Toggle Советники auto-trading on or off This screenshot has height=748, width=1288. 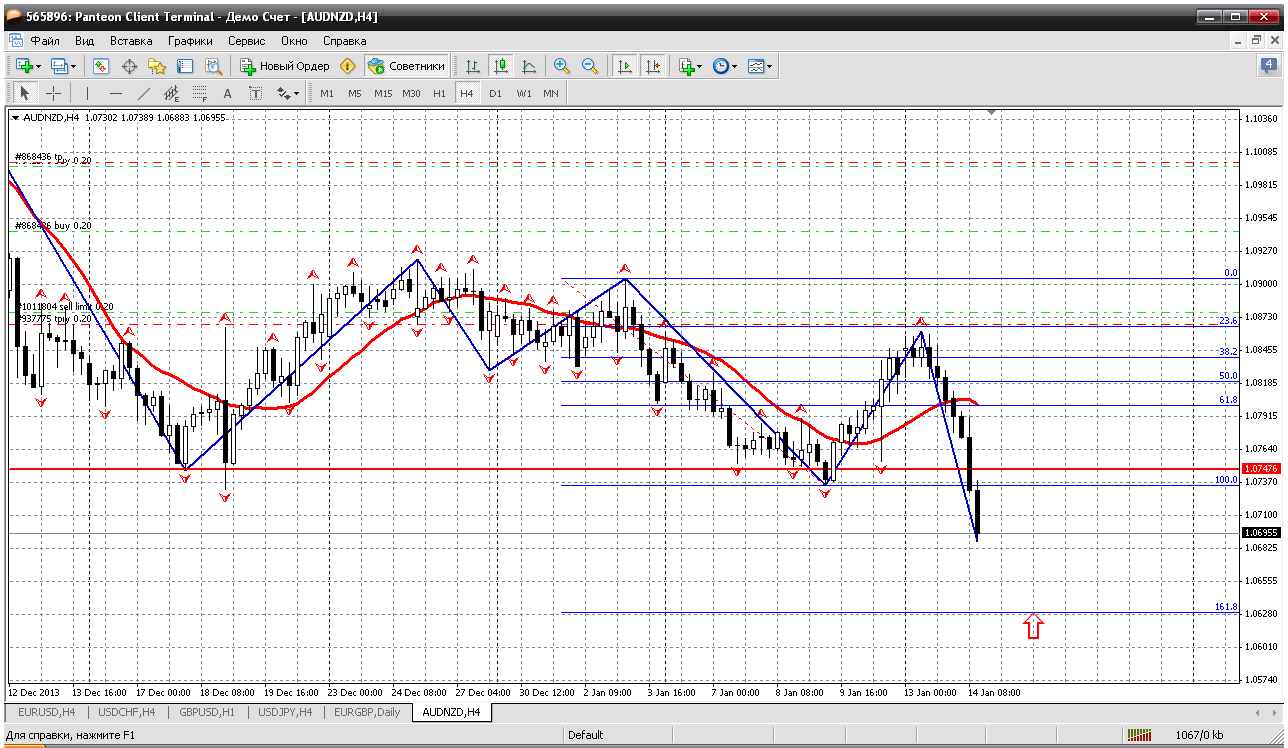tap(407, 66)
